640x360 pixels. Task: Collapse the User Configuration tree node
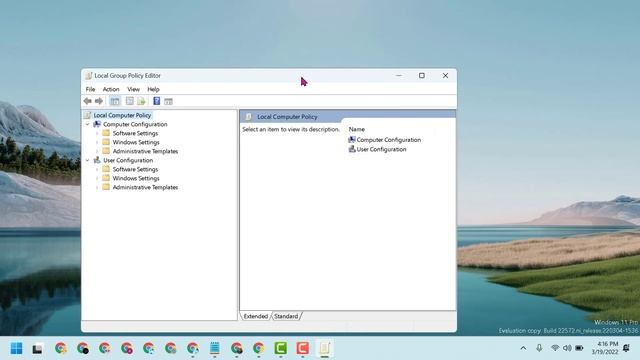click(87, 160)
